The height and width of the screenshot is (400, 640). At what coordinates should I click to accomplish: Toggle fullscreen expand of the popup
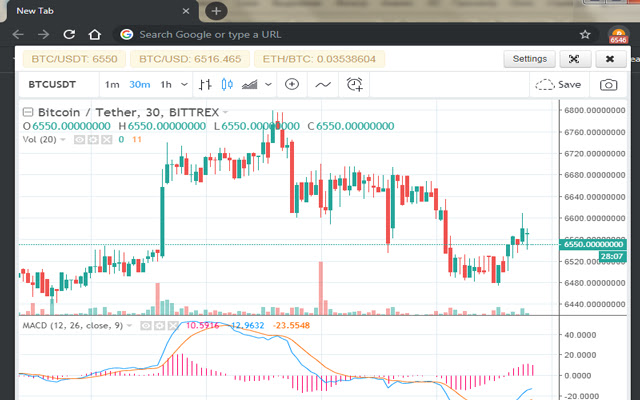(x=574, y=59)
